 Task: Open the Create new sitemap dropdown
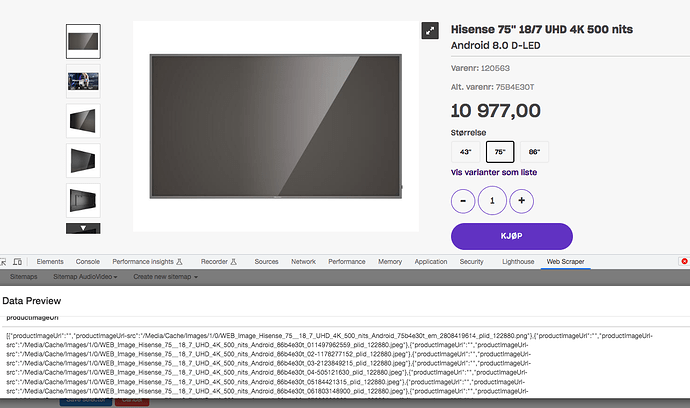click(165, 276)
